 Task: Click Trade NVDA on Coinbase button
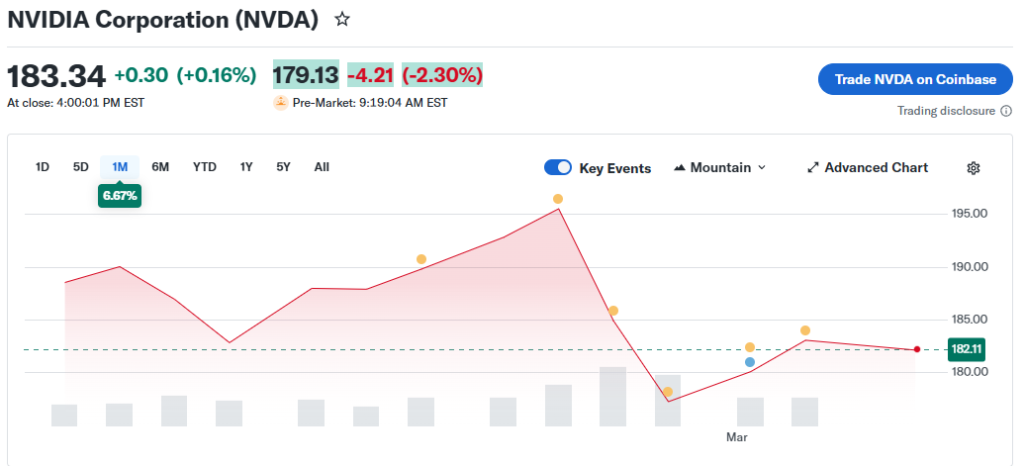click(915, 80)
